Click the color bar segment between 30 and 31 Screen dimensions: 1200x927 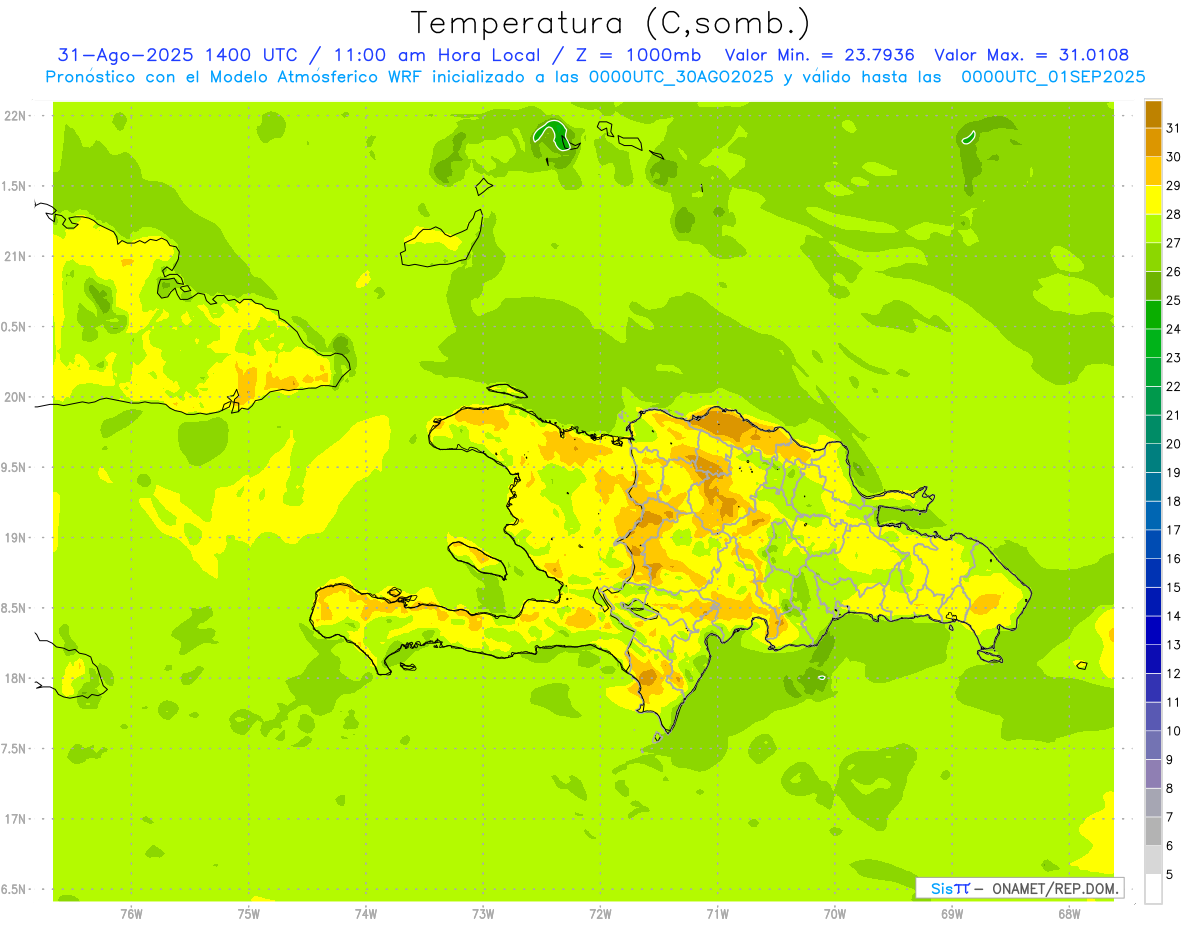pos(1153,143)
